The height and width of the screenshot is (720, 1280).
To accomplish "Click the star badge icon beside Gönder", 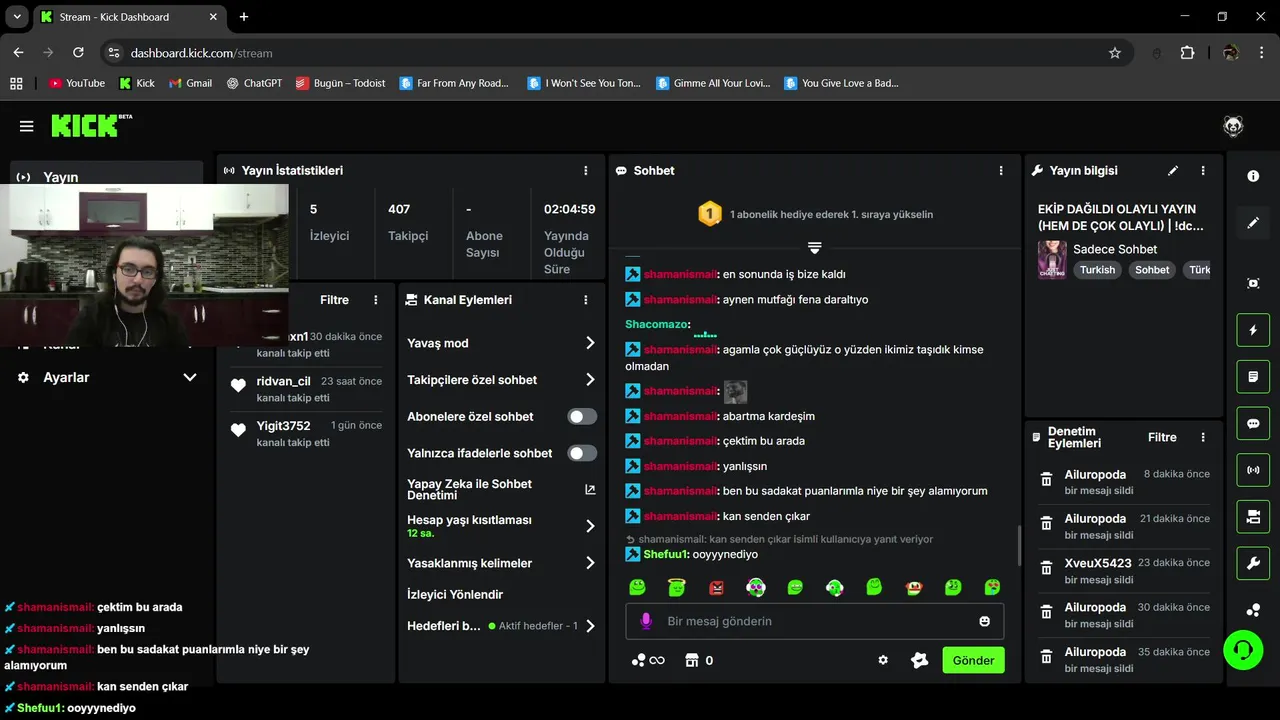I will click(920, 660).
